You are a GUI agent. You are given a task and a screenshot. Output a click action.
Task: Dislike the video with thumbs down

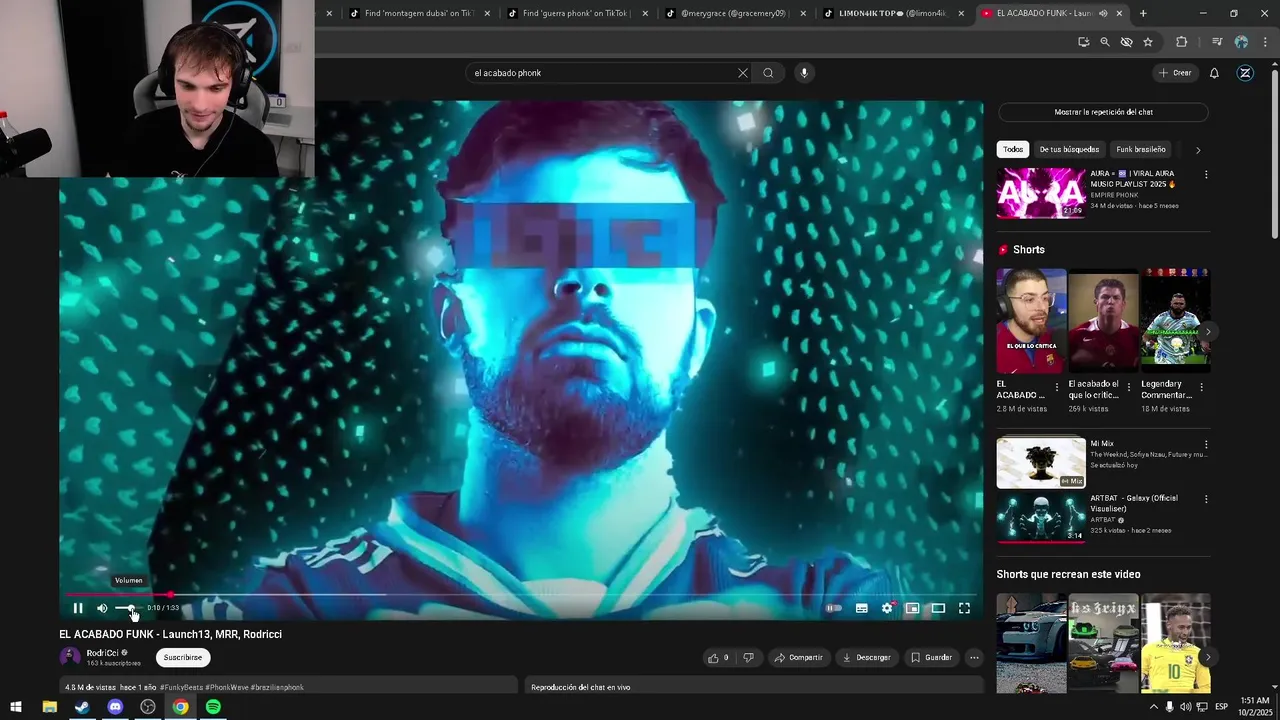[x=748, y=657]
